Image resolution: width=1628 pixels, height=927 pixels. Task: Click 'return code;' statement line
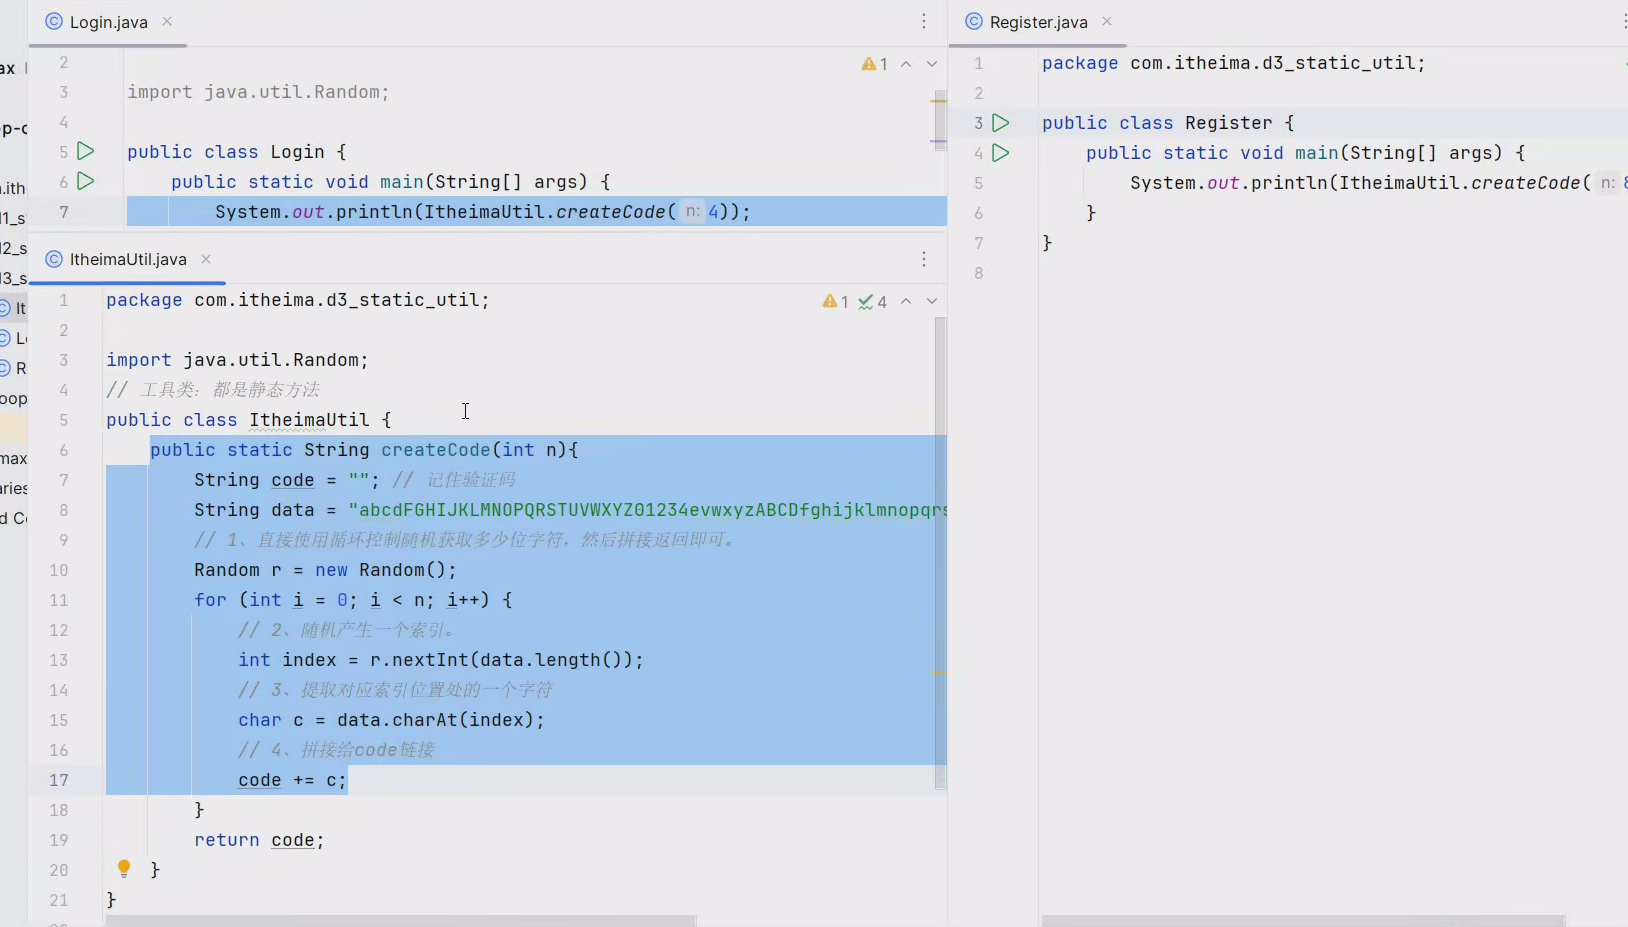(259, 840)
